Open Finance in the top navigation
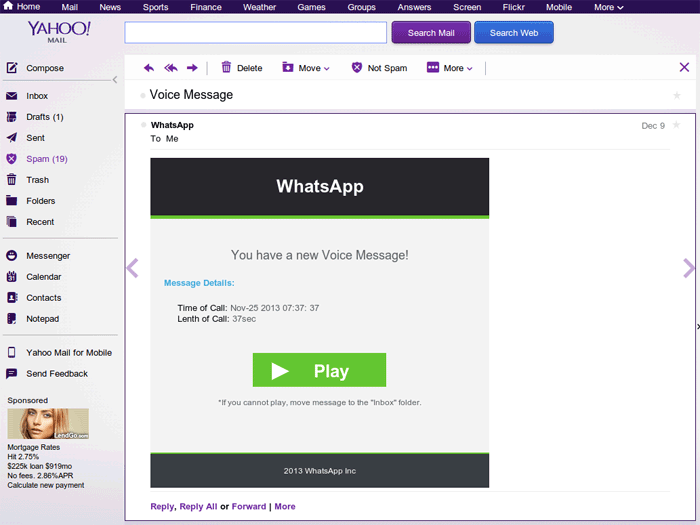Screen dimensions: 700x525 pyautogui.click(x=206, y=7)
